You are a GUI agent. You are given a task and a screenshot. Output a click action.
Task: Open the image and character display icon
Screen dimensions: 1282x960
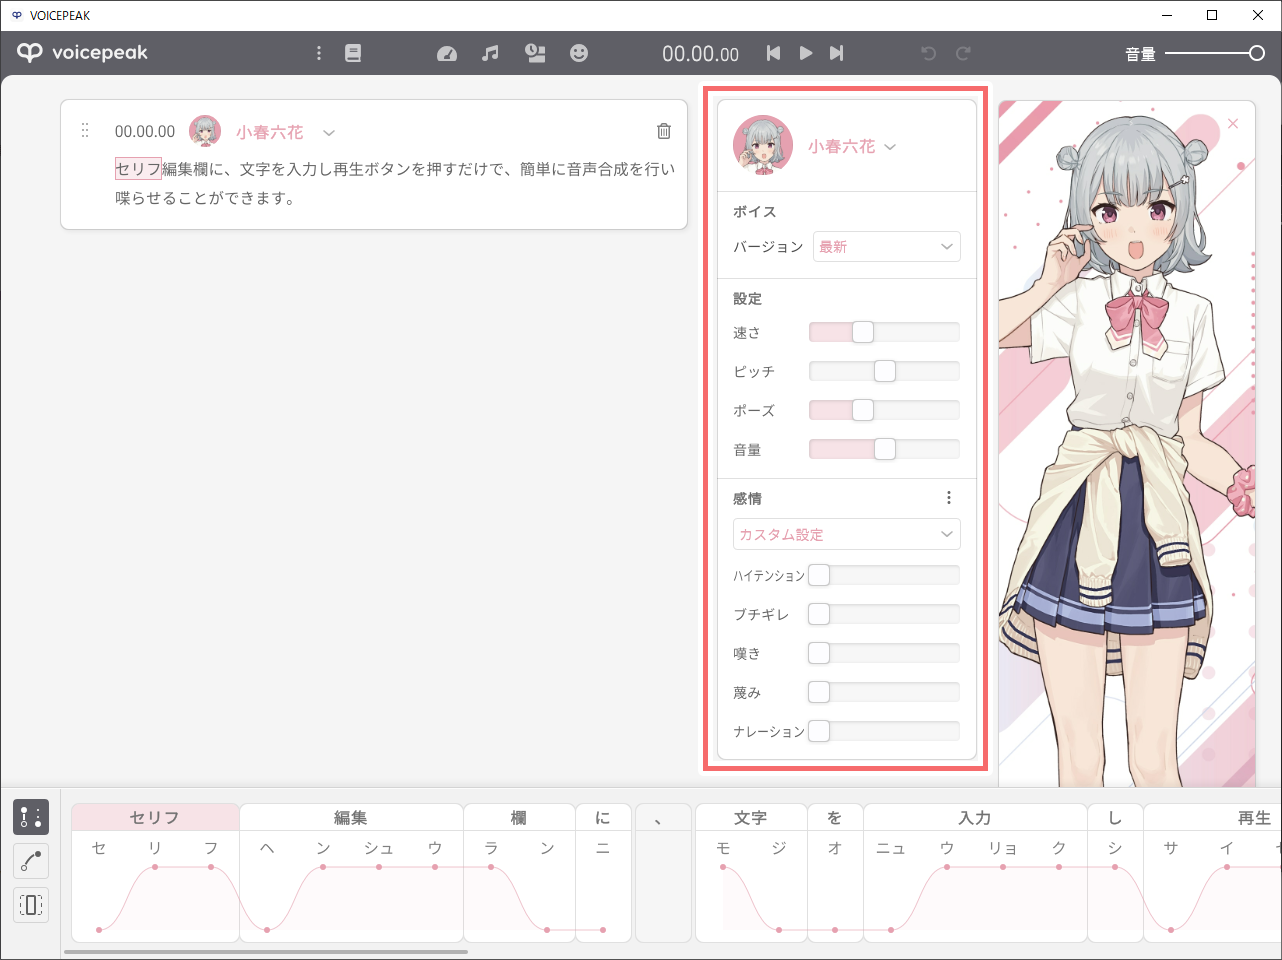[536, 53]
